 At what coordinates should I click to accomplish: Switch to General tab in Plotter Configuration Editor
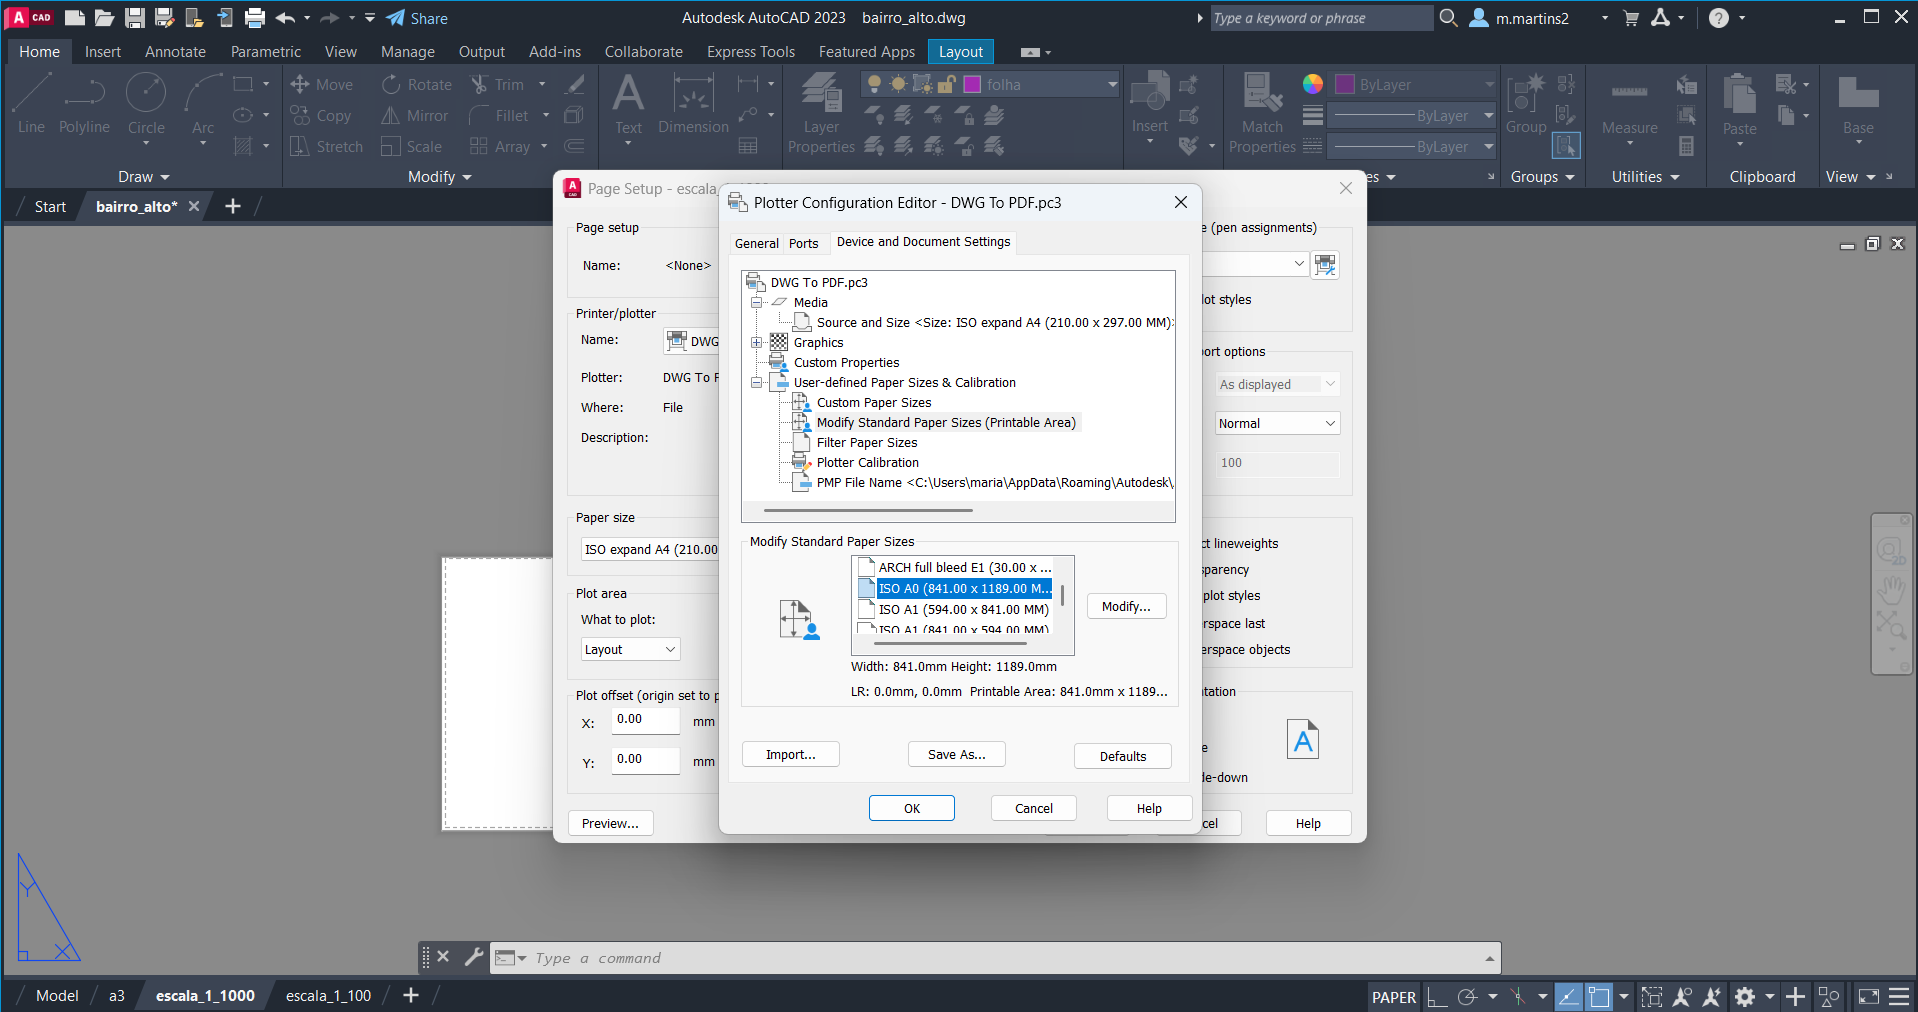pos(757,243)
